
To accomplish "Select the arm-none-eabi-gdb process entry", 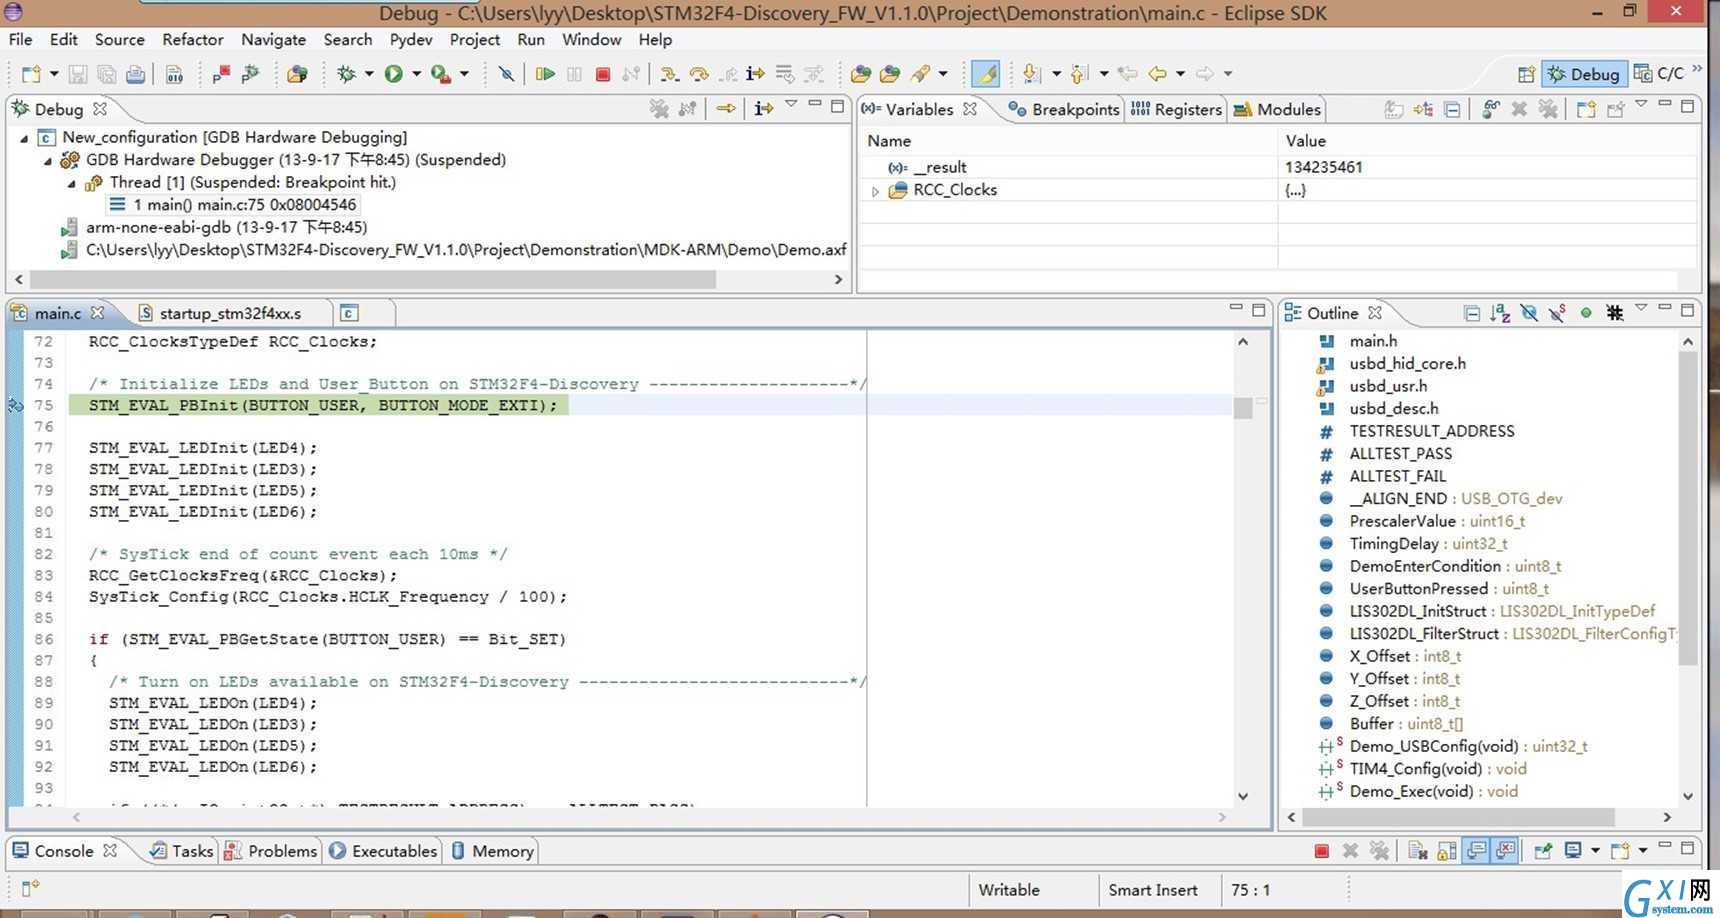I will [x=215, y=228].
